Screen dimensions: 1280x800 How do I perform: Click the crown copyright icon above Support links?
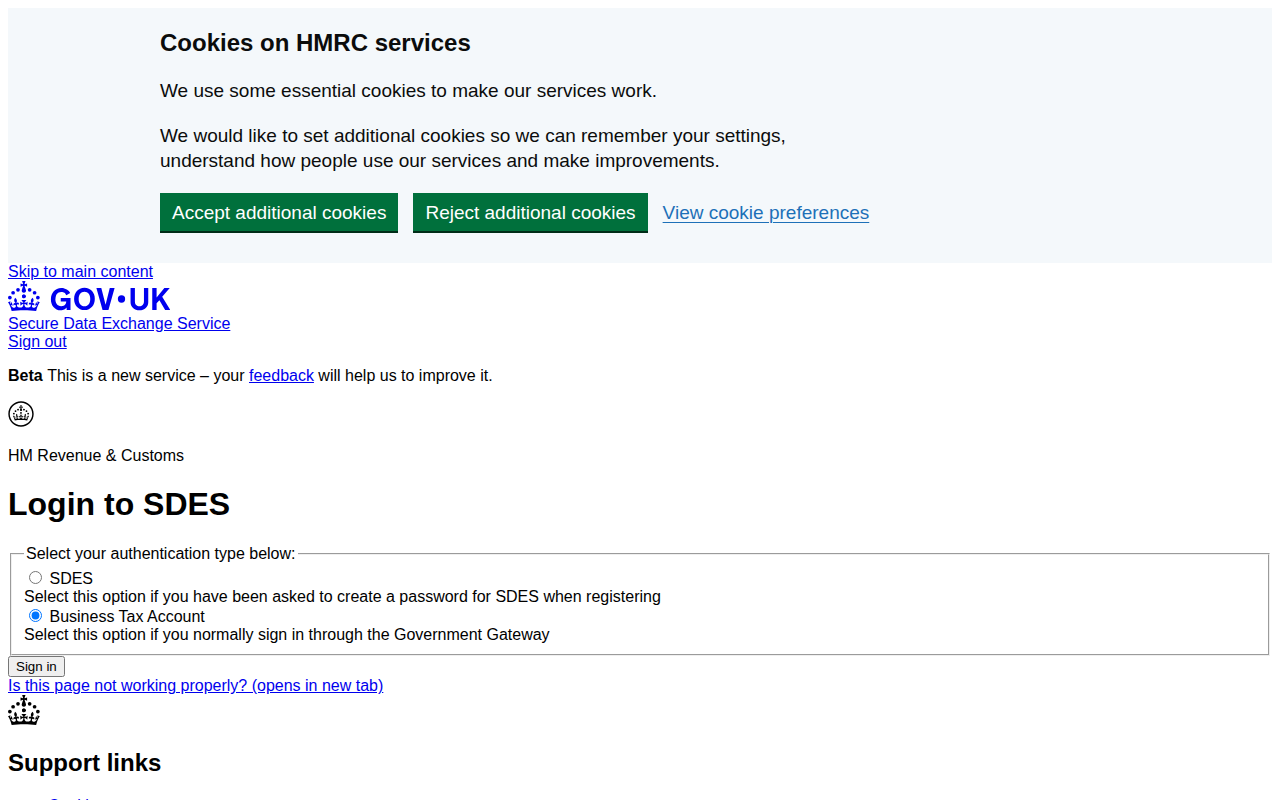[24, 710]
